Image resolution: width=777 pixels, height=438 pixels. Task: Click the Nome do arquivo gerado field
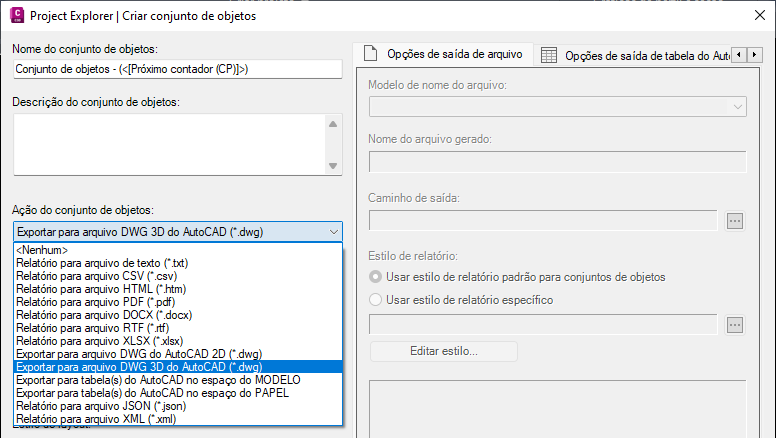(557, 162)
